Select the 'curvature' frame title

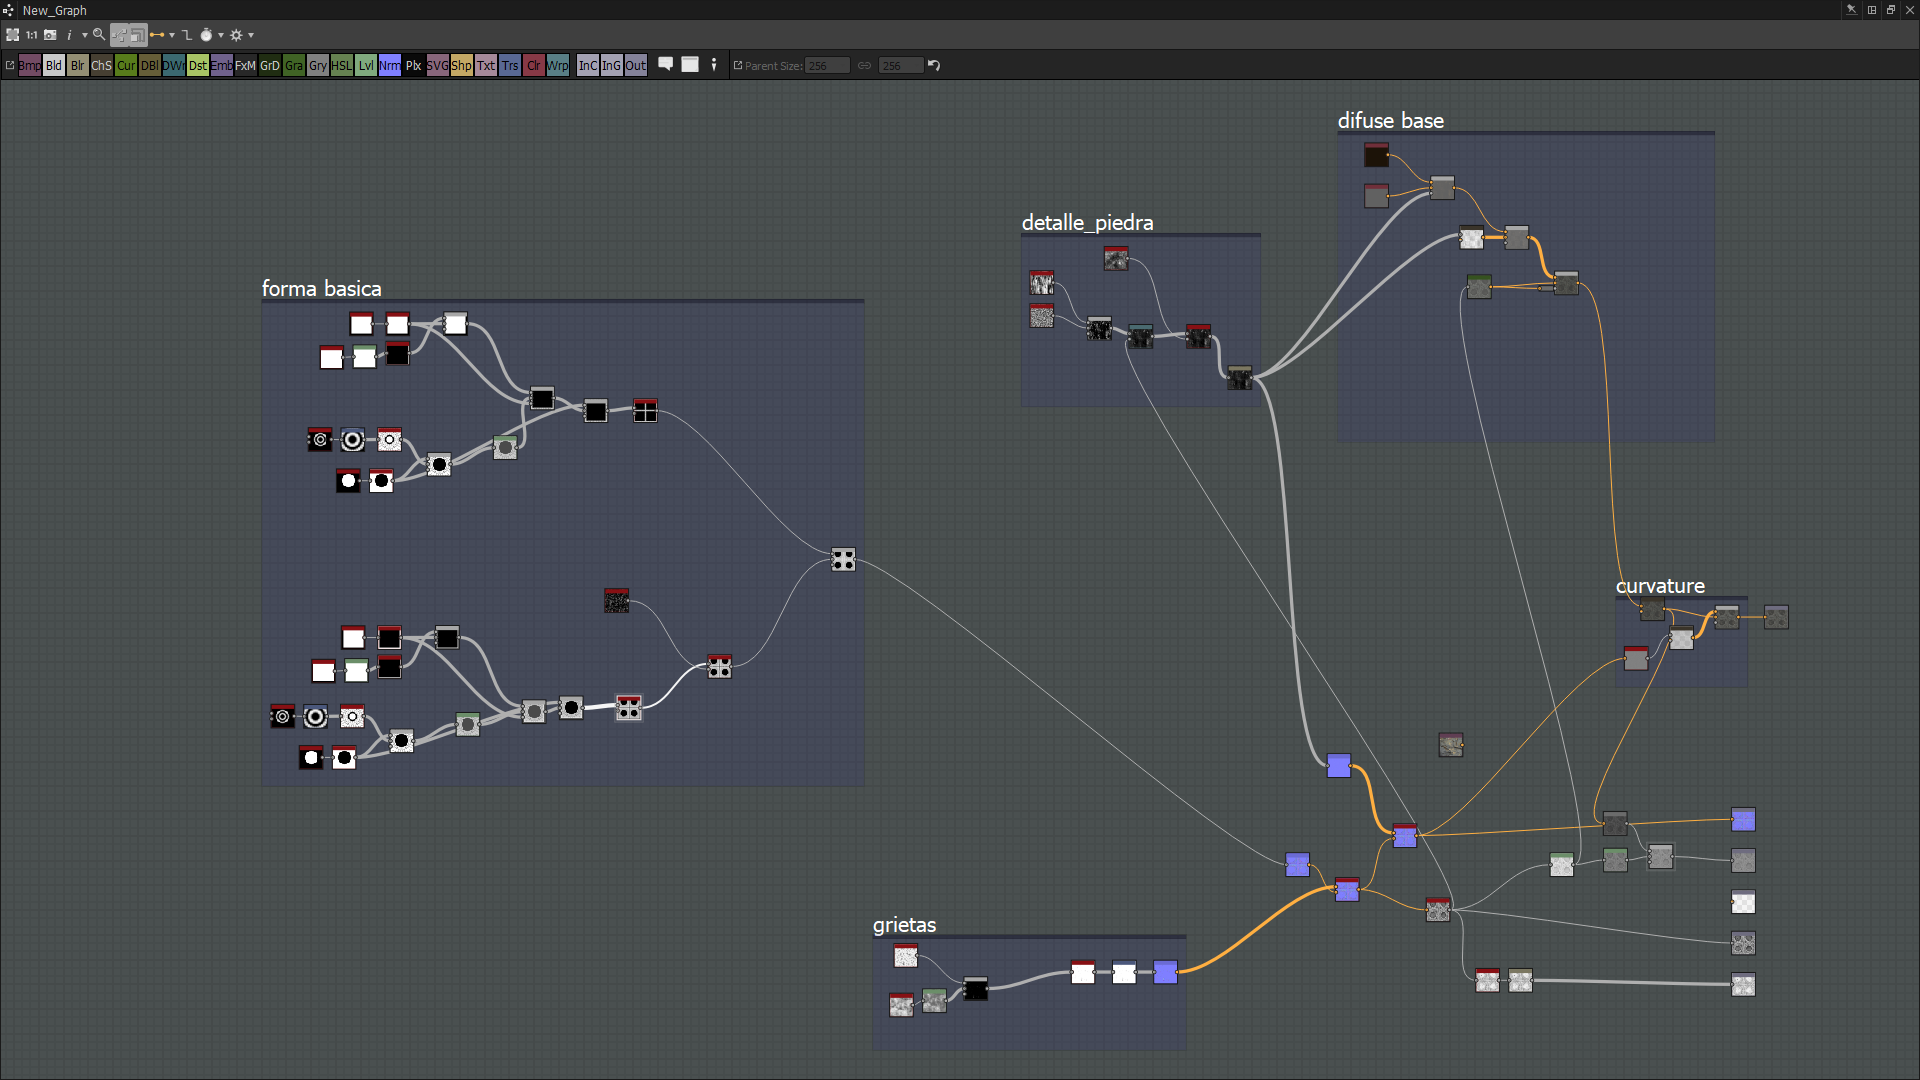coord(1661,586)
